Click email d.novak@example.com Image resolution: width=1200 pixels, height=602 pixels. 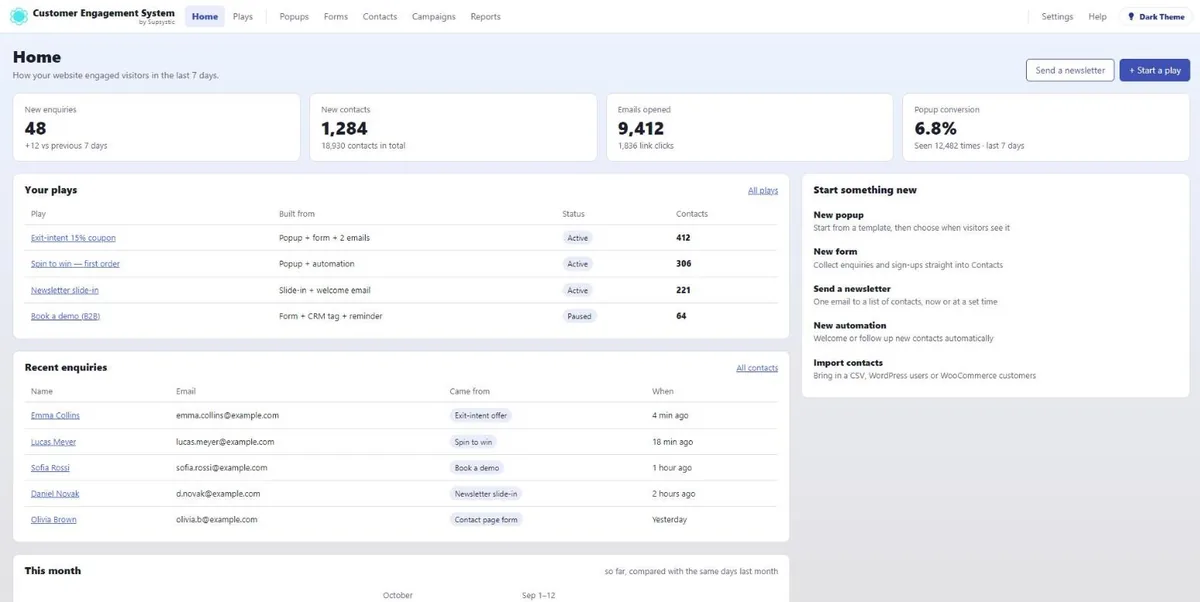pyautogui.click(x=218, y=493)
